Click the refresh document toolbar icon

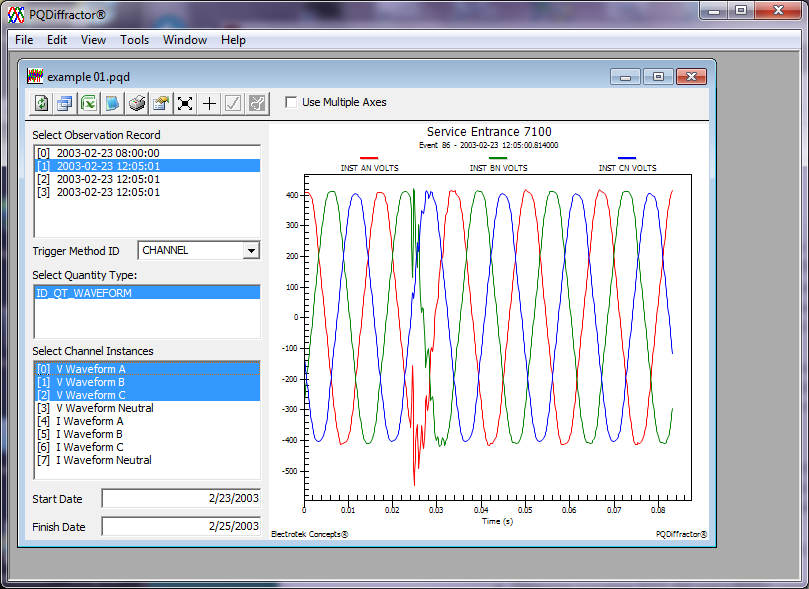click(41, 103)
